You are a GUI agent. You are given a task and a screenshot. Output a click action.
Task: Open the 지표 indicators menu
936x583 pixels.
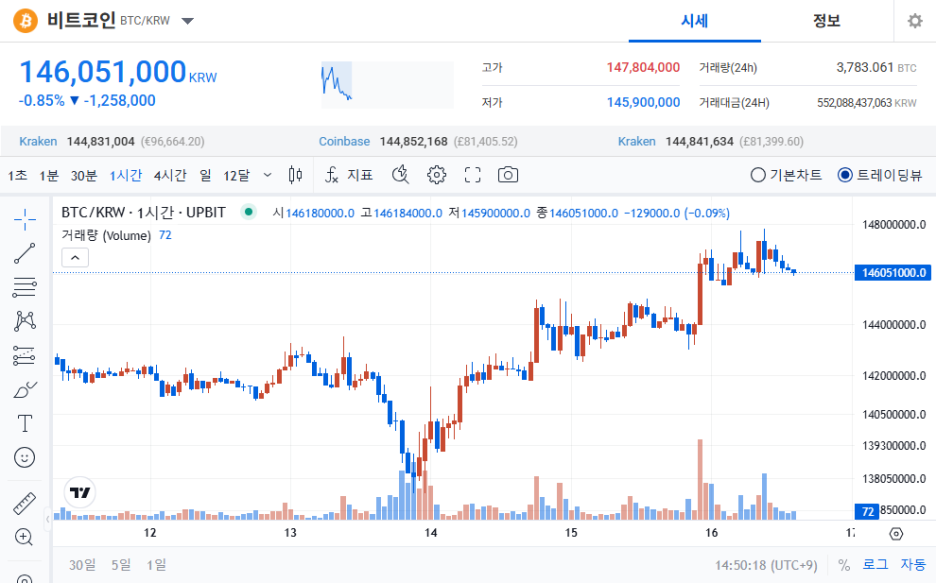pos(349,175)
